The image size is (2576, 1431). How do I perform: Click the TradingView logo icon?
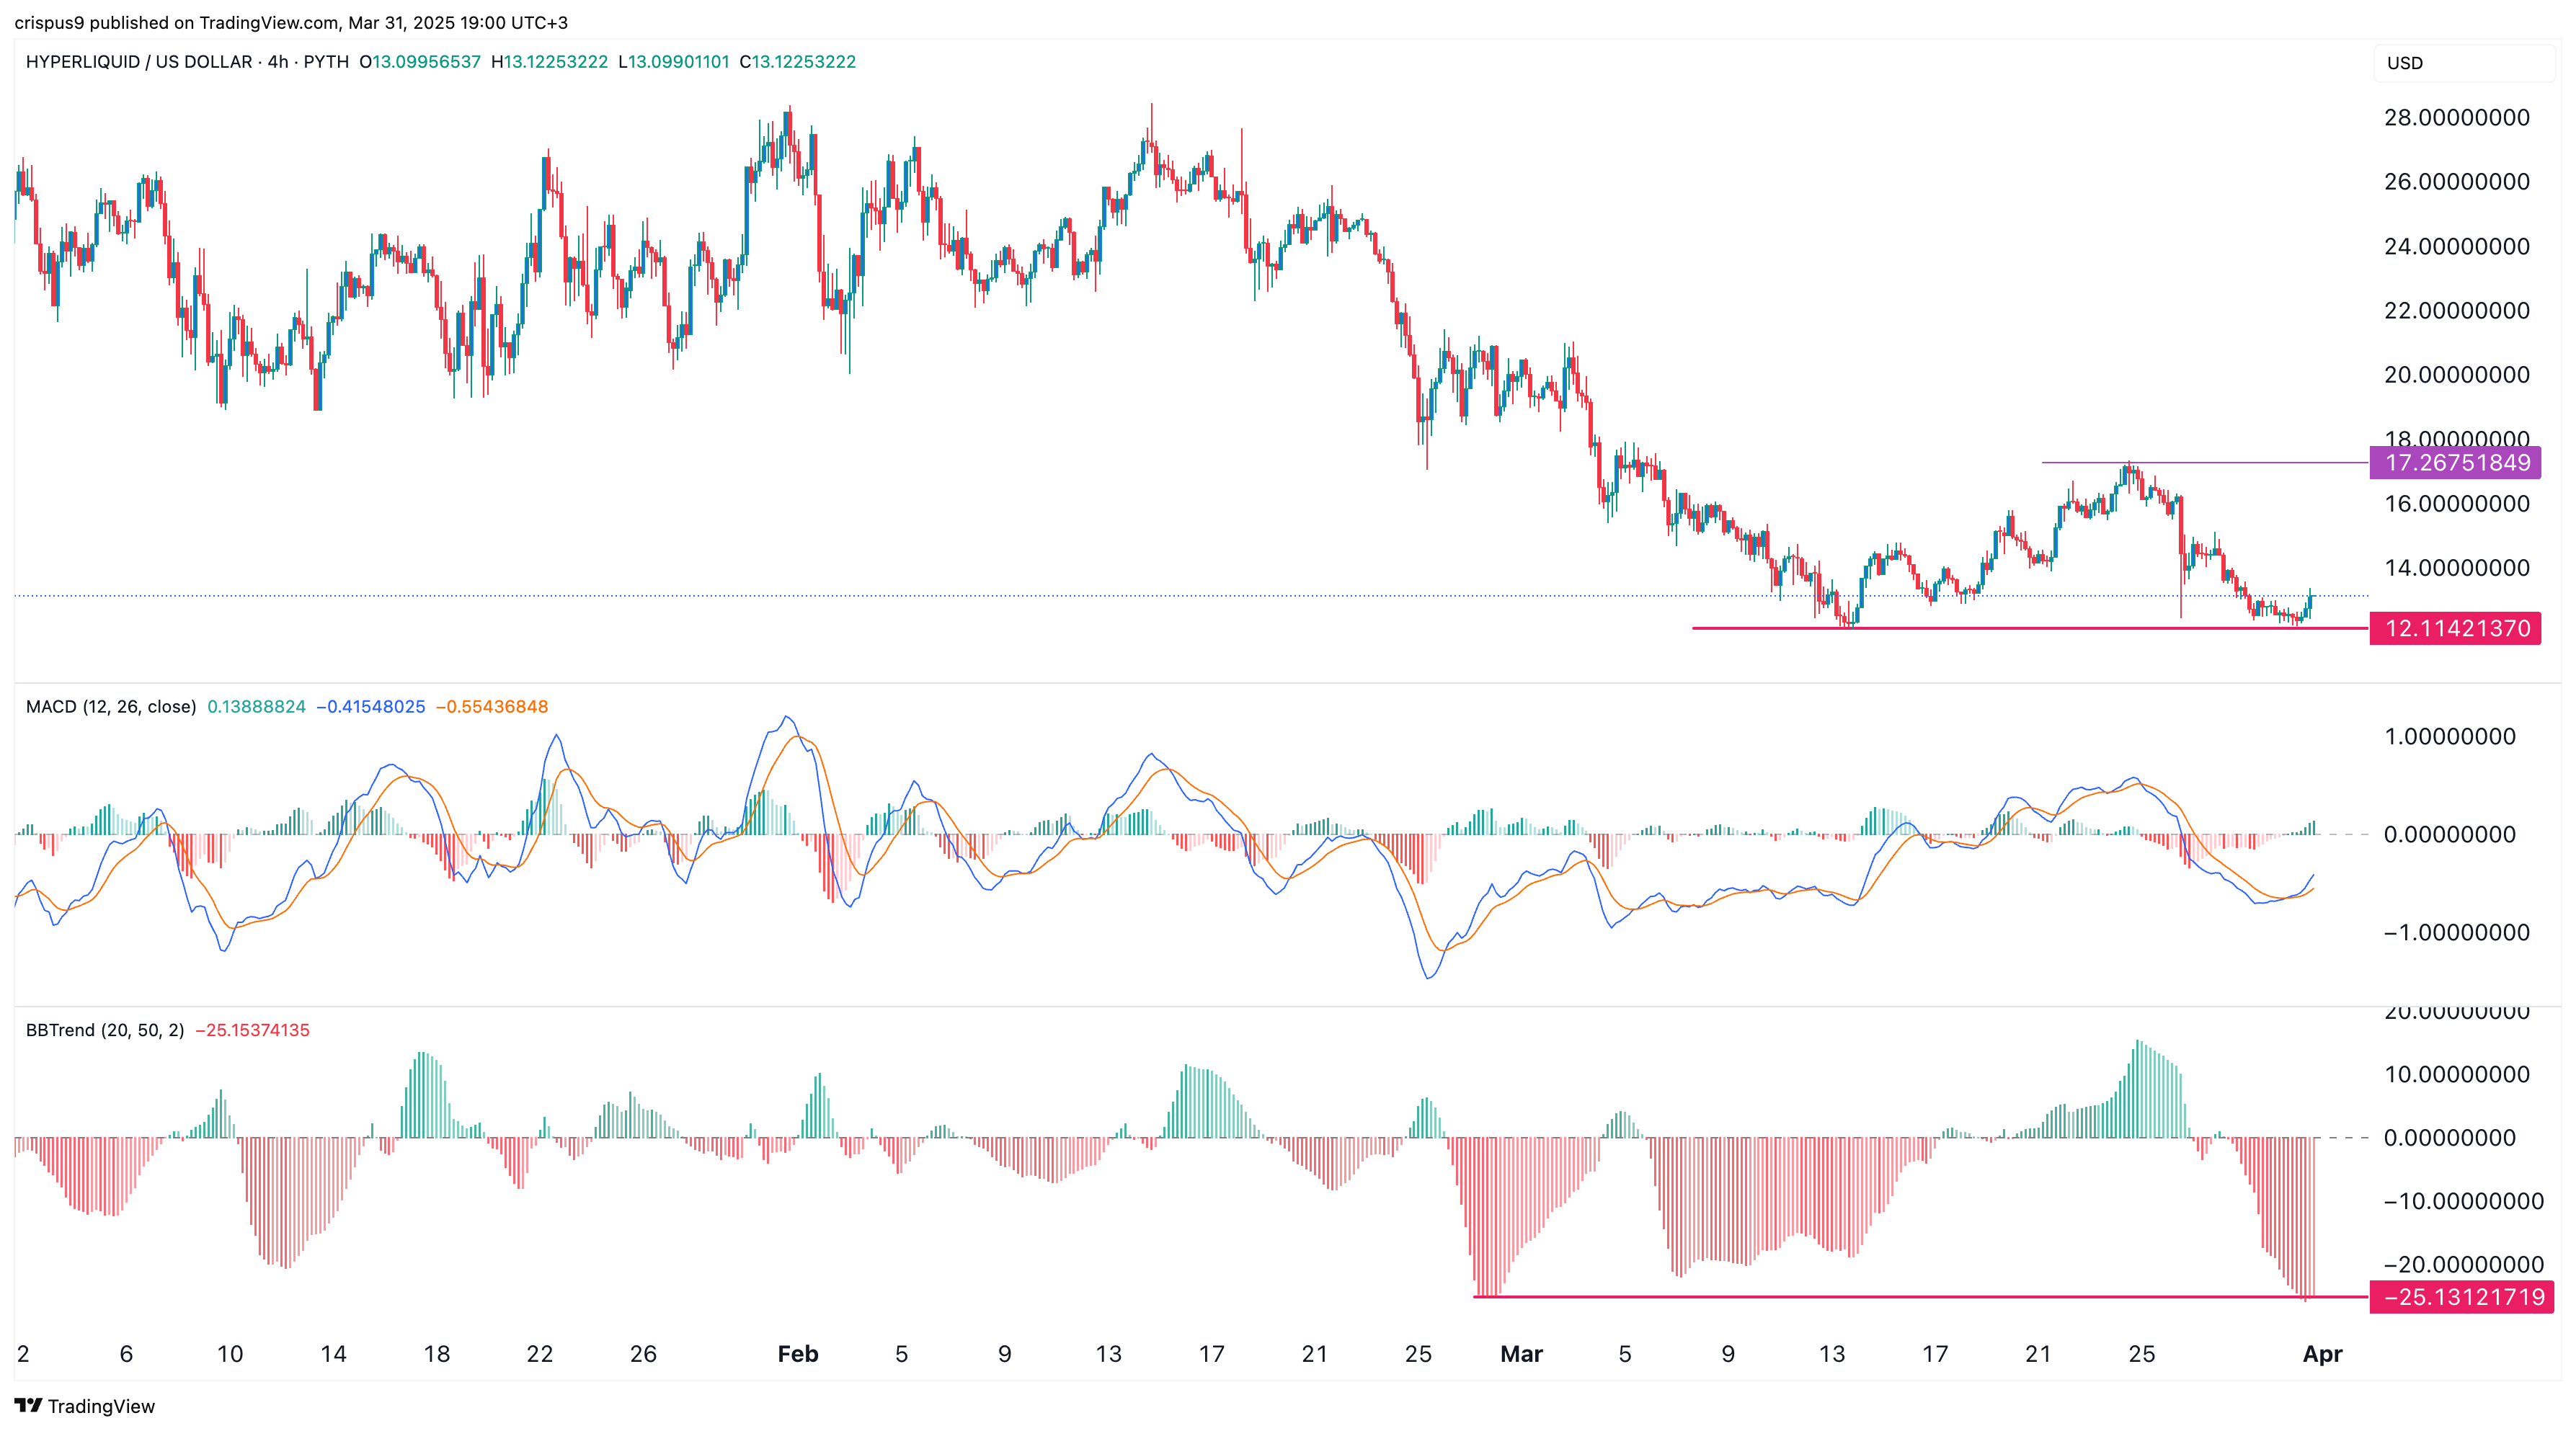click(28, 1405)
